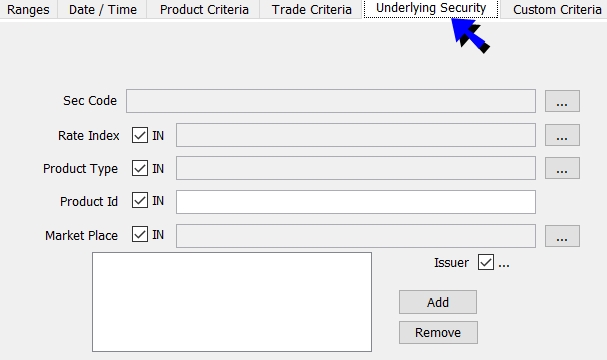The image size is (607, 360).
Task: Click the ellipsis next to Issuer checkbox
Action: coord(504,263)
